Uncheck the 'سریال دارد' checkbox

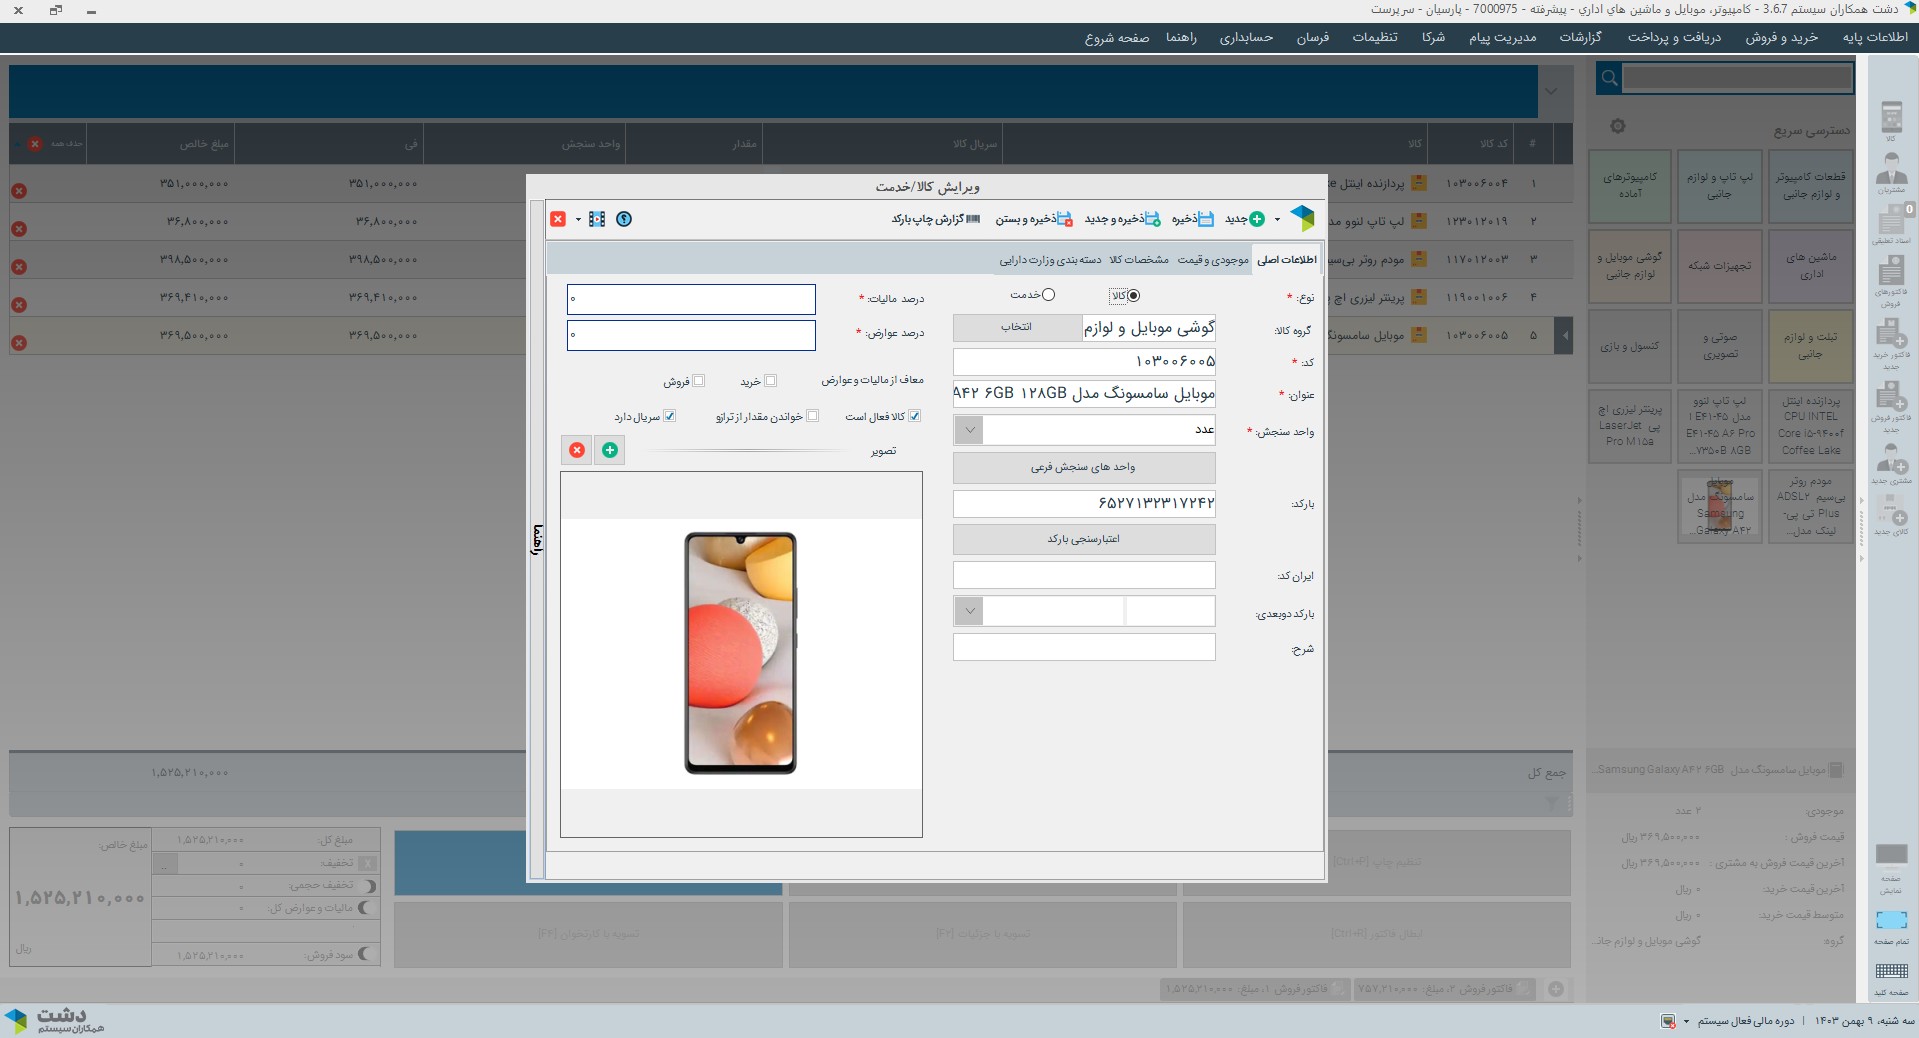click(x=670, y=416)
